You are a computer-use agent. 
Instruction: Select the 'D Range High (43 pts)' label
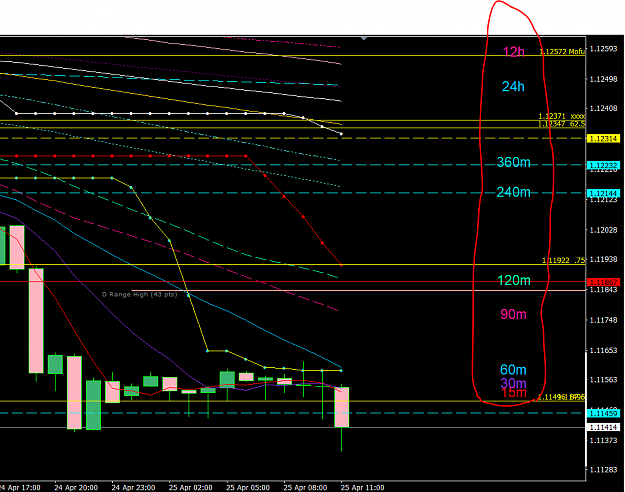[140, 294]
